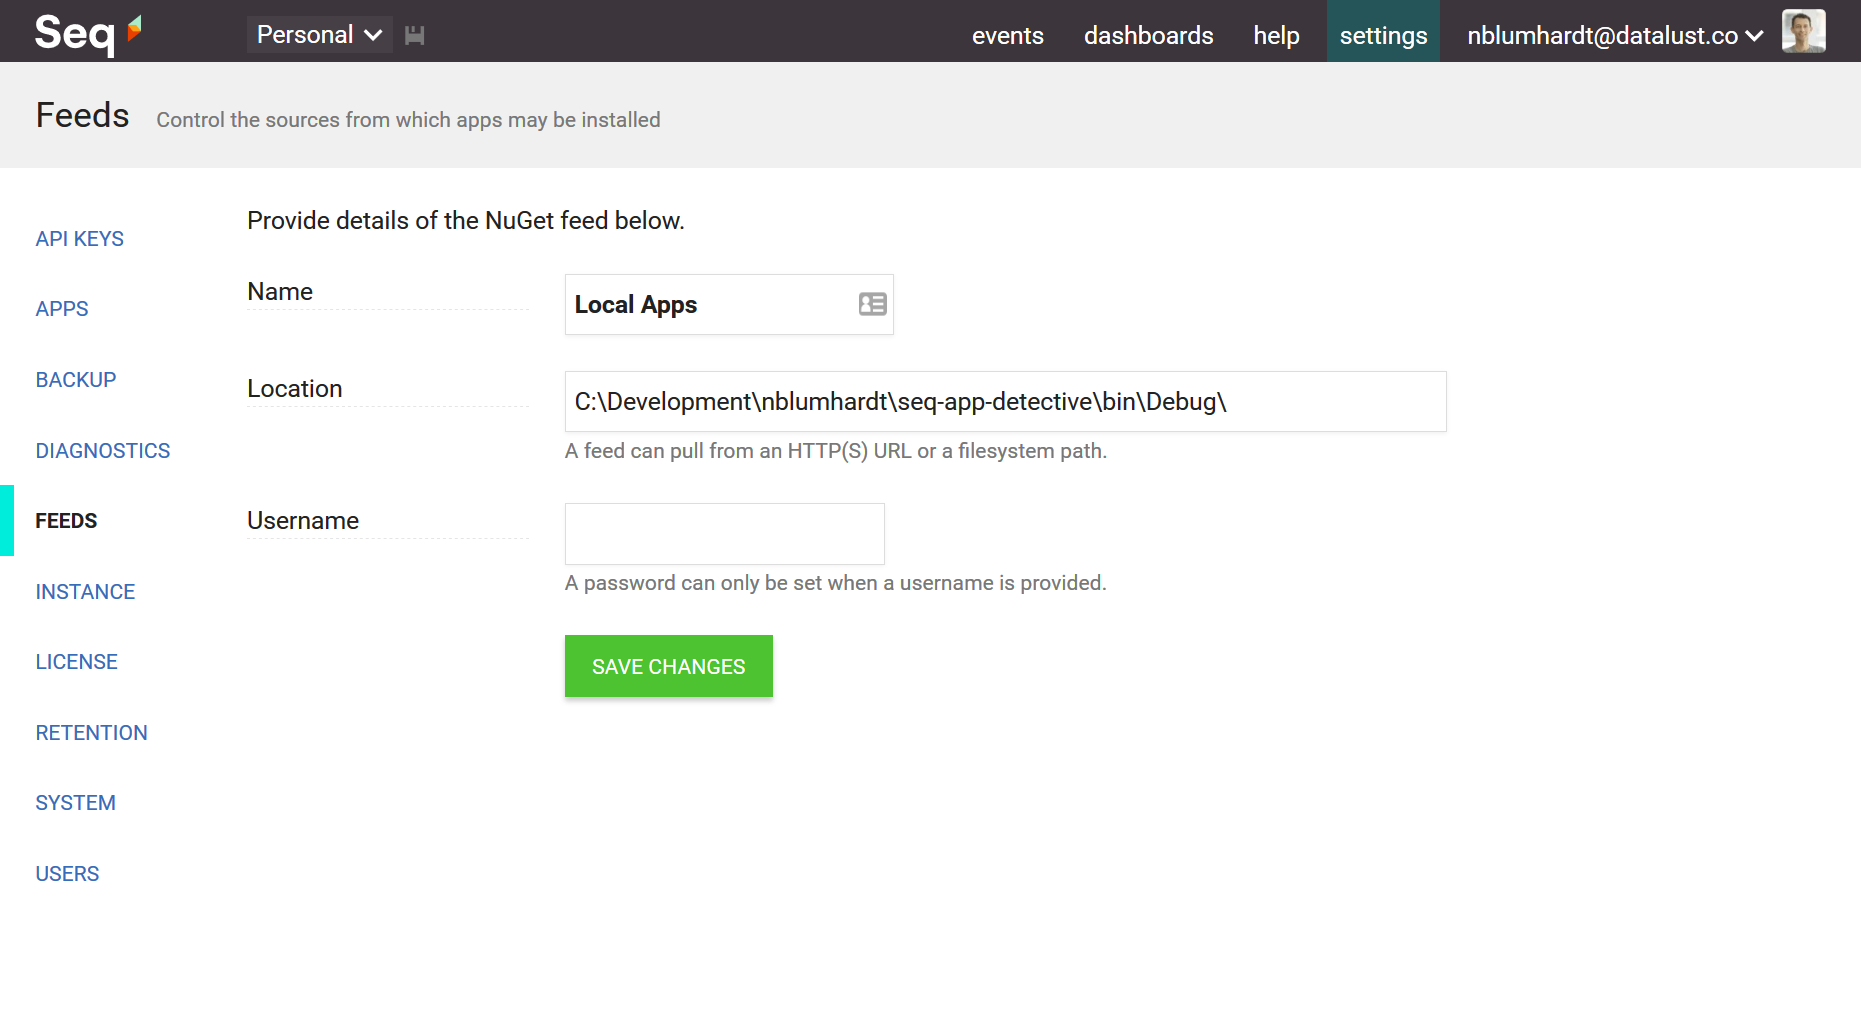Click the Feeds page heading
This screenshot has height=1028, width=1861.
pos(83,116)
